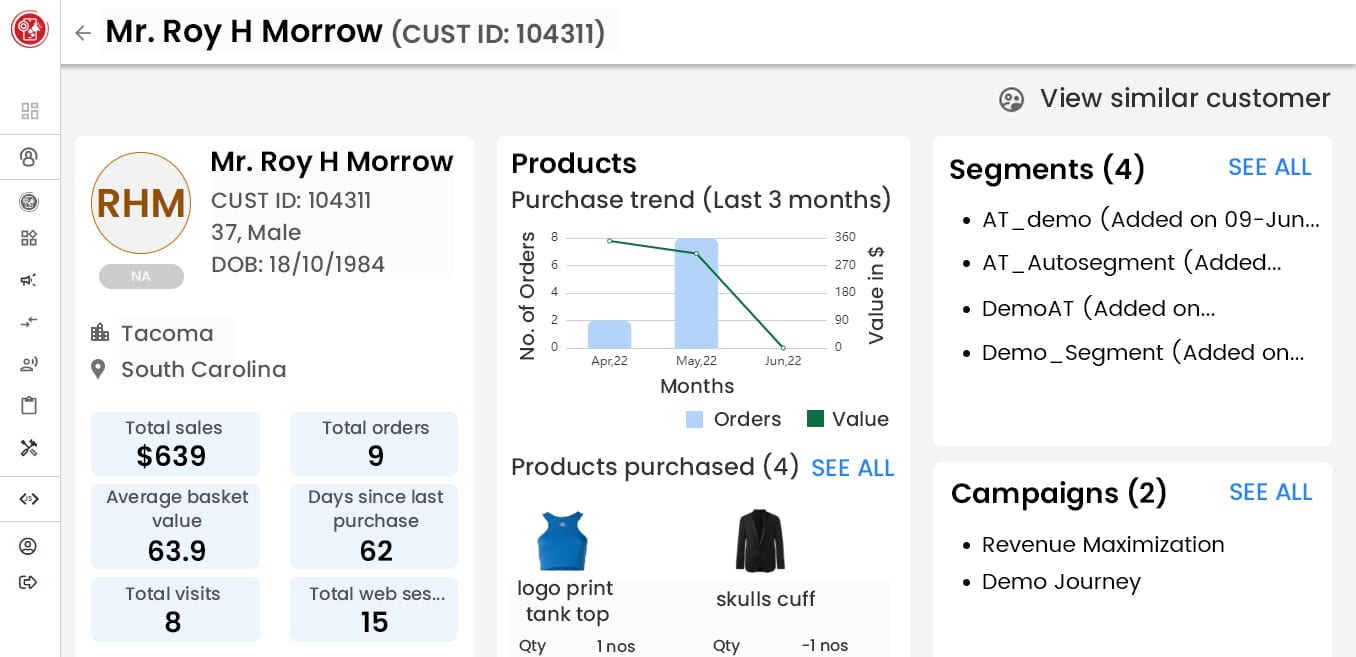The image size is (1356, 657).
Task: Open the clipboard sidebar icon
Action: coord(29,405)
